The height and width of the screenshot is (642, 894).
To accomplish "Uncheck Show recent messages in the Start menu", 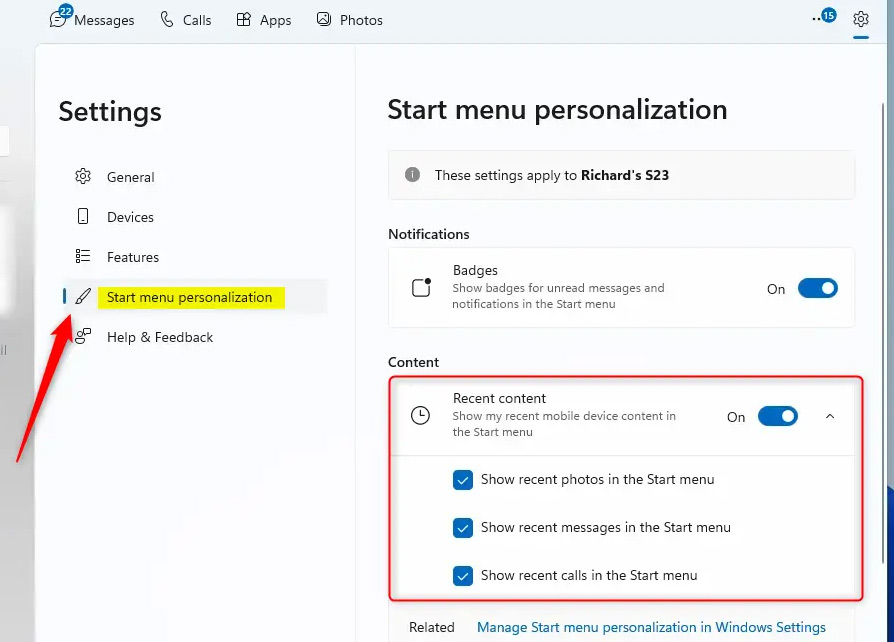I will click(462, 528).
